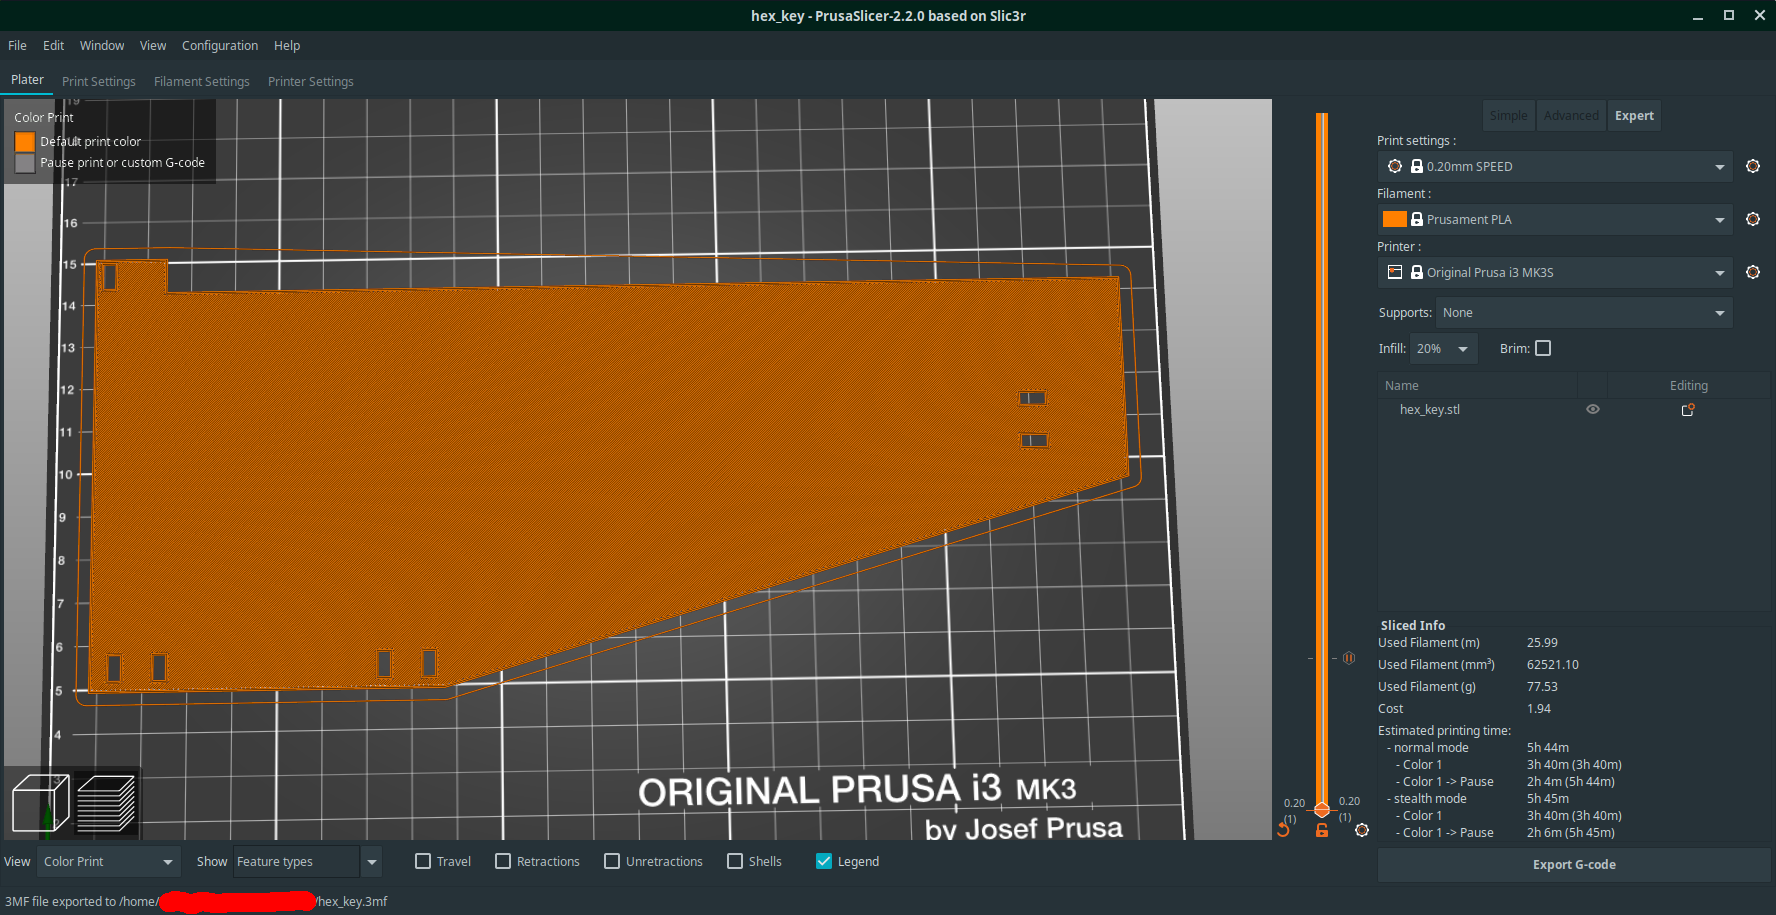
Task: Select Advanced mode button
Action: (1571, 116)
